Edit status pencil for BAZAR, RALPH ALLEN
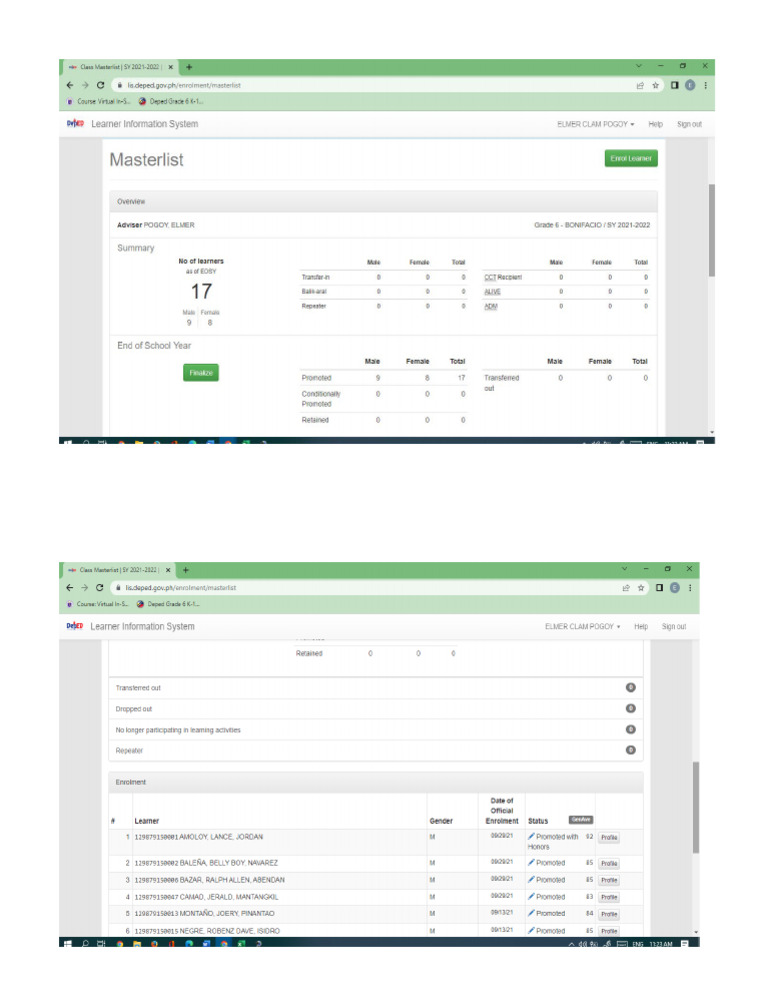 (531, 880)
